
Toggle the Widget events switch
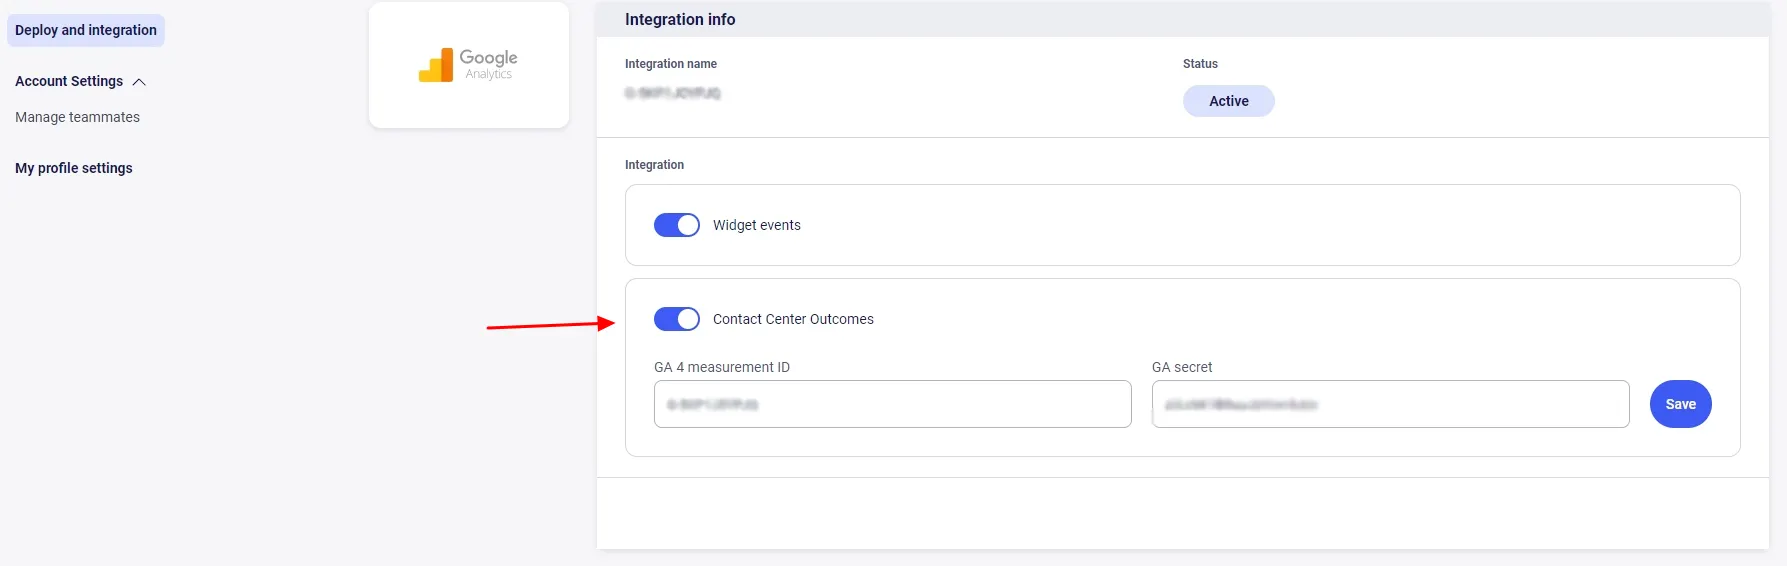click(x=676, y=225)
